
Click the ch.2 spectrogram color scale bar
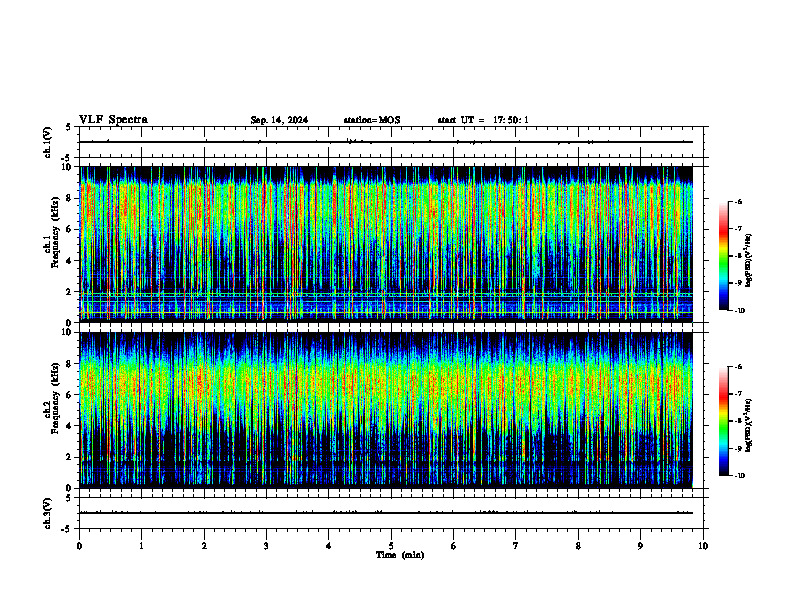(x=723, y=421)
